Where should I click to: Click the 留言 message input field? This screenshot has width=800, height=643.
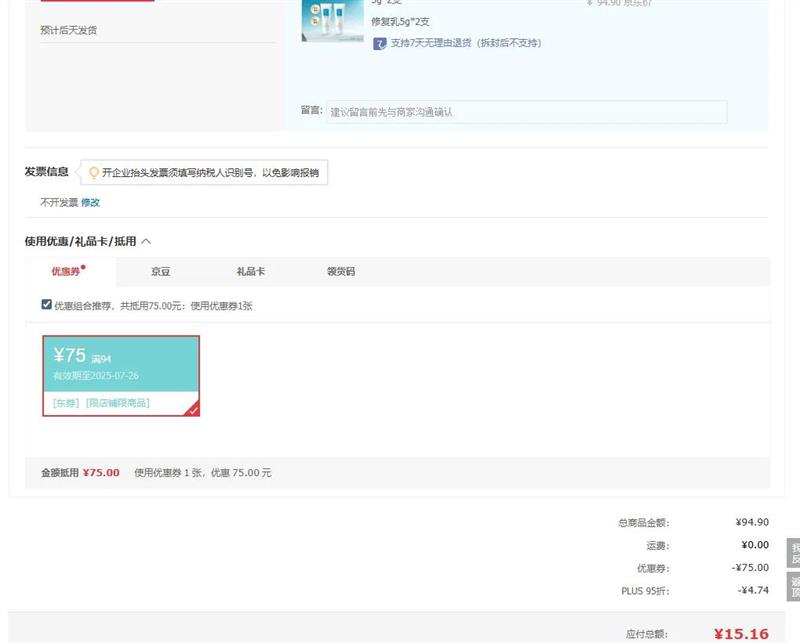pyautogui.click(x=527, y=112)
